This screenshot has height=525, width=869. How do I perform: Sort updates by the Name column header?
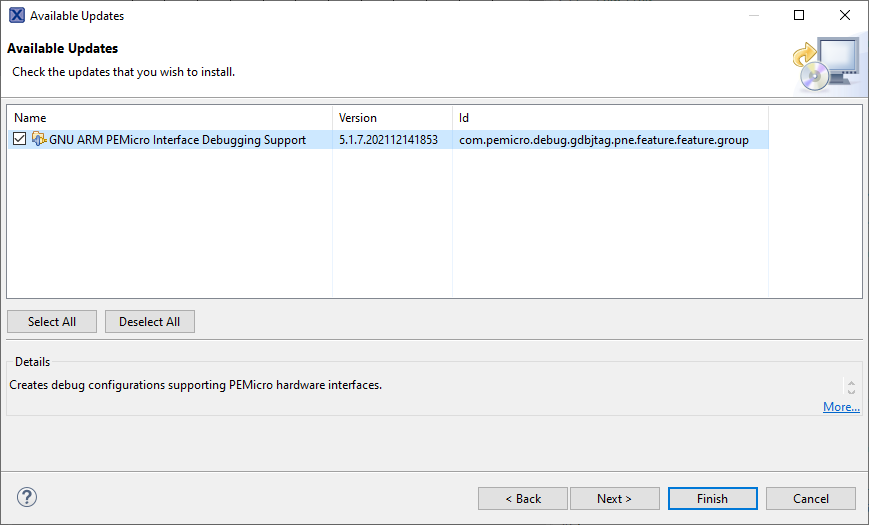click(x=169, y=118)
